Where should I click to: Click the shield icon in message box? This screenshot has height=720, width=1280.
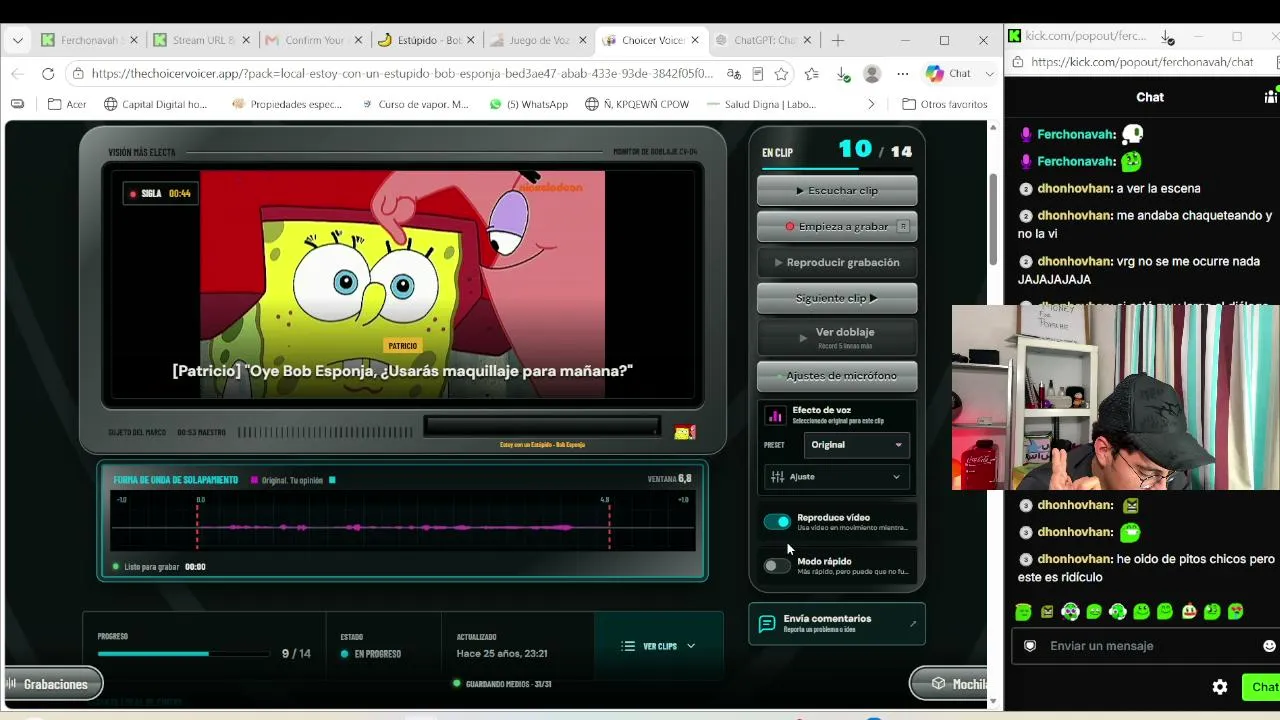pyautogui.click(x=1030, y=646)
